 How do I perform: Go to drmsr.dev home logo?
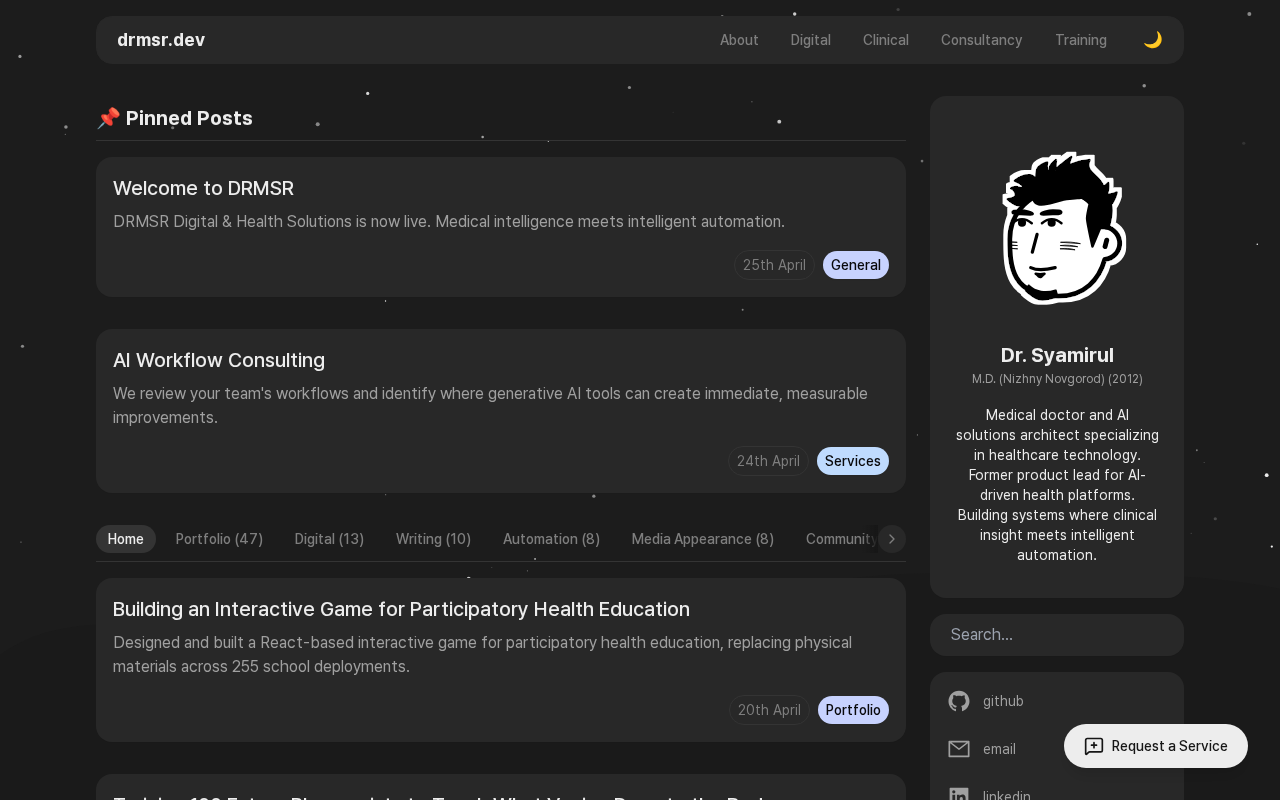[x=161, y=40]
